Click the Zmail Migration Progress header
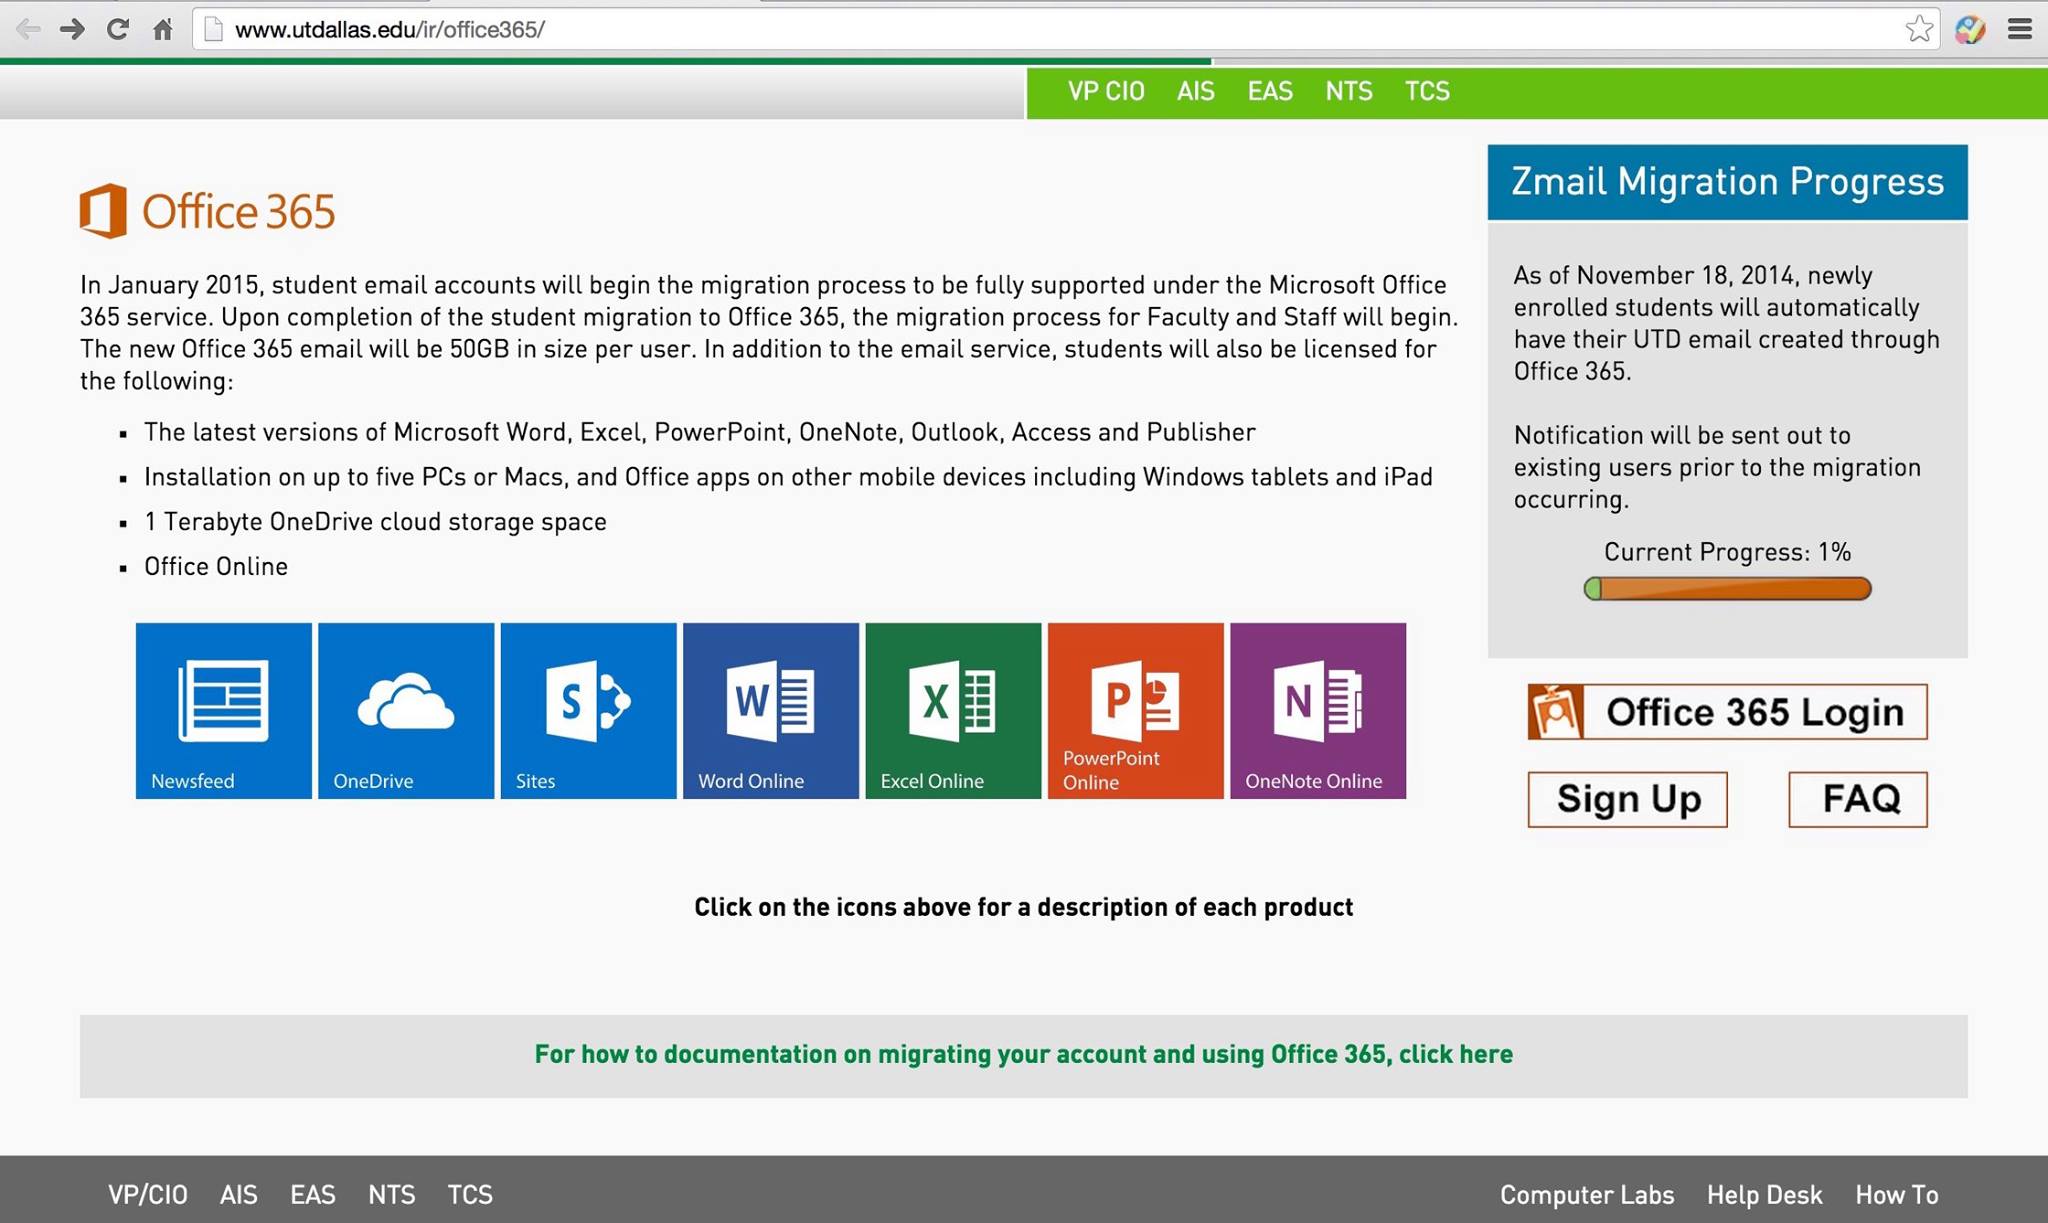The height and width of the screenshot is (1223, 2048). click(x=1727, y=182)
